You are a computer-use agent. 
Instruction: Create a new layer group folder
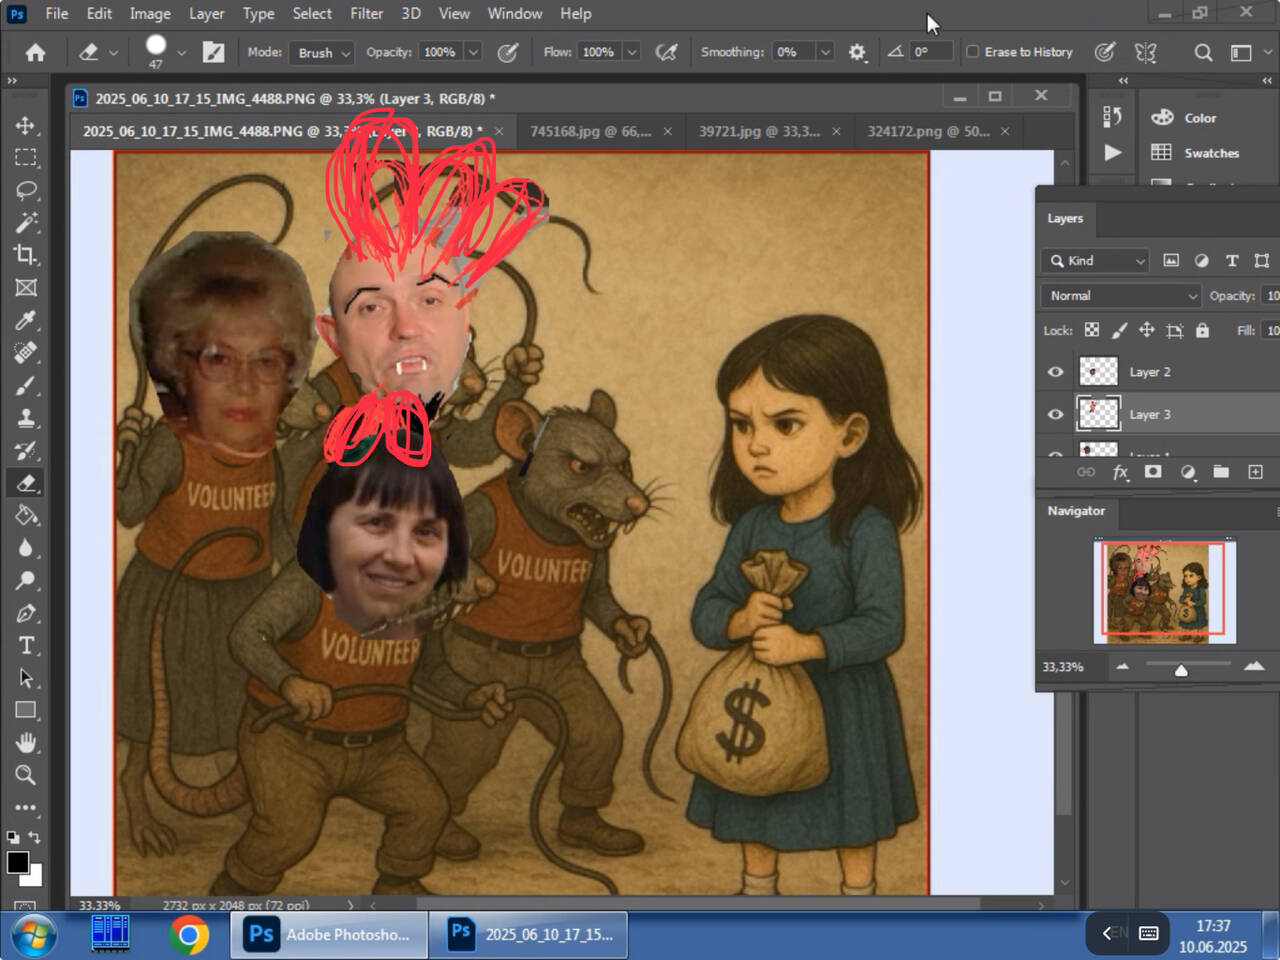[1221, 472]
